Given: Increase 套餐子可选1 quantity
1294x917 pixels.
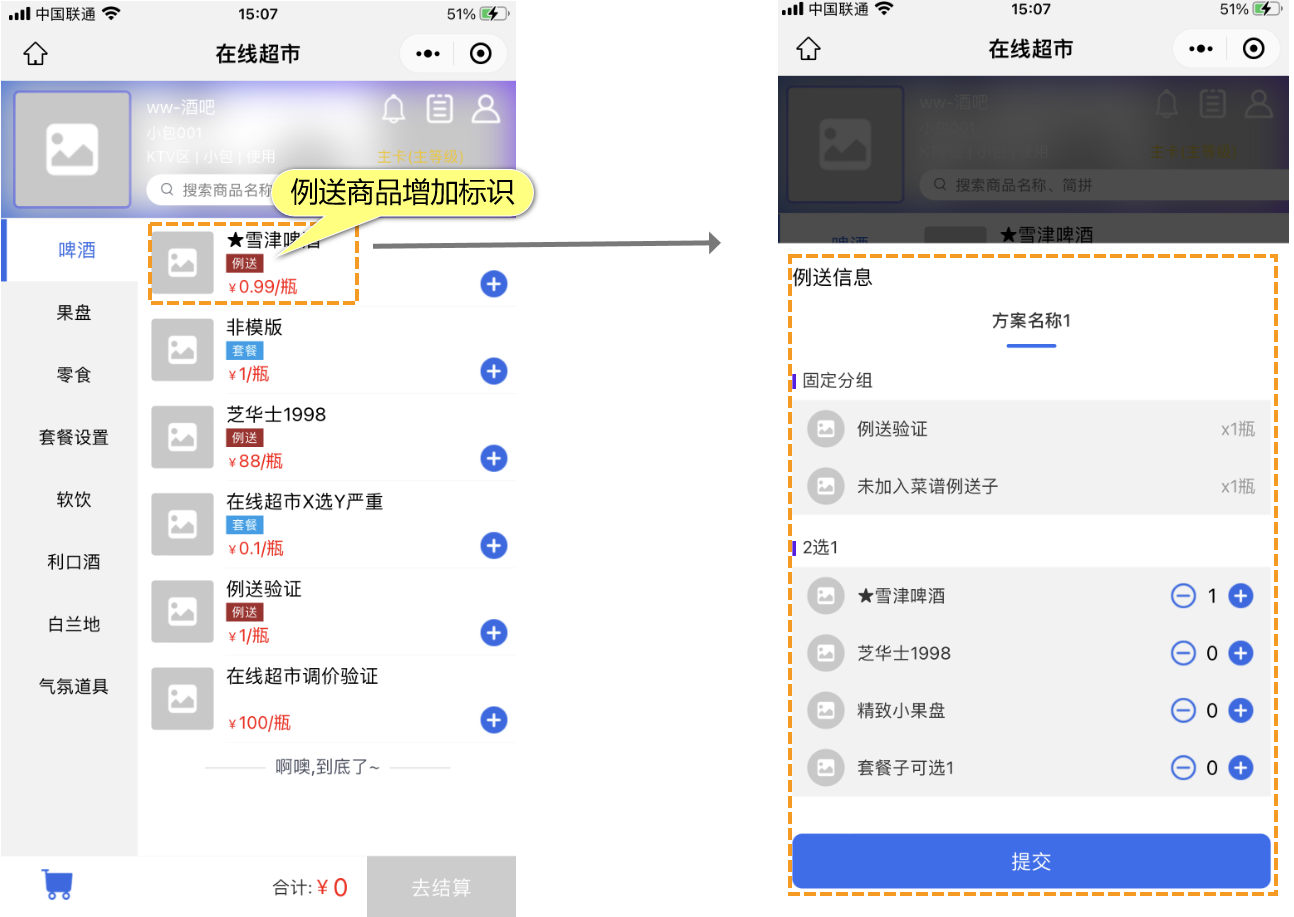Looking at the screenshot, I should click(x=1241, y=768).
